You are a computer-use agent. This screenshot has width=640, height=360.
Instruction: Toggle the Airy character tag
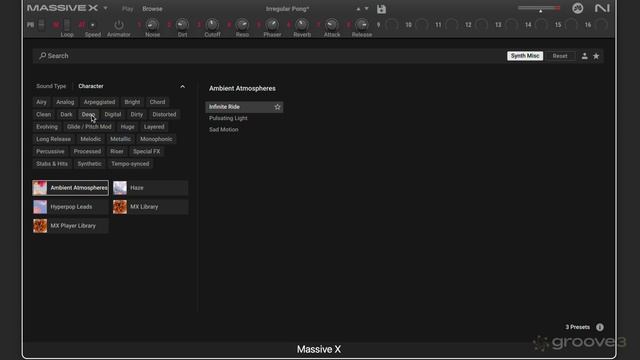pyautogui.click(x=41, y=102)
